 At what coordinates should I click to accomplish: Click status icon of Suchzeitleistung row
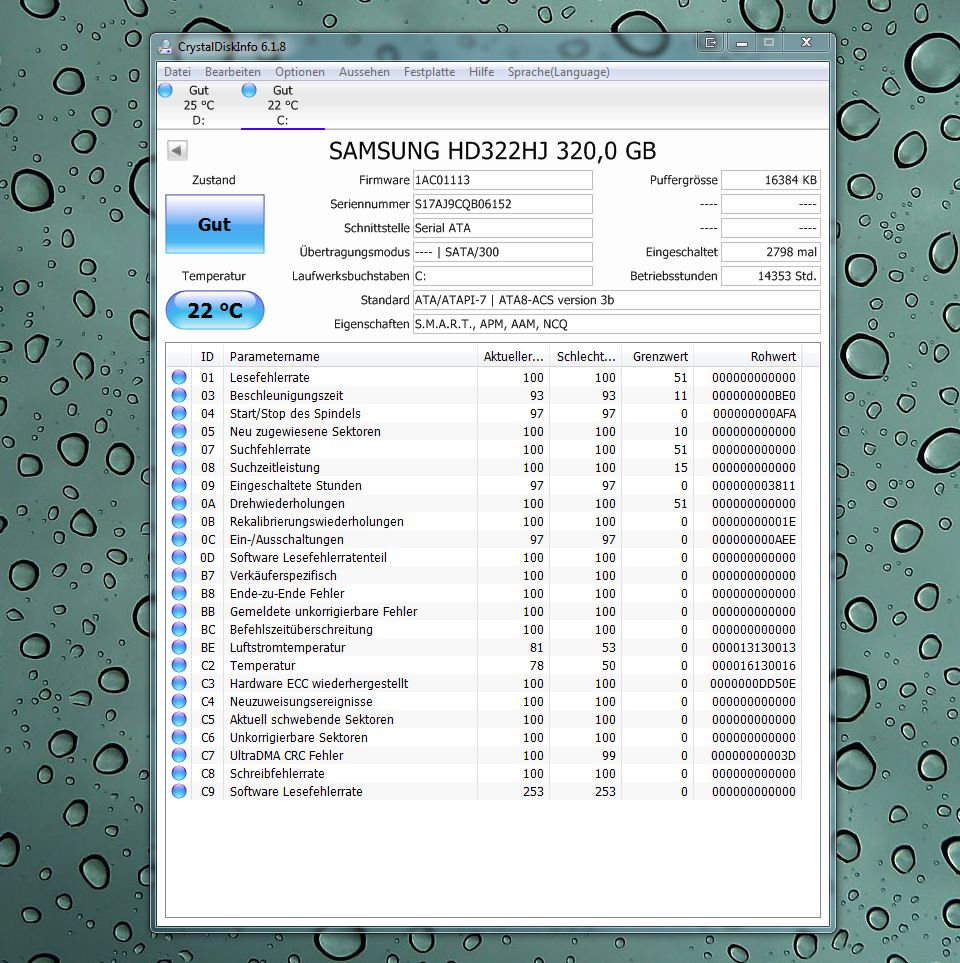click(179, 467)
